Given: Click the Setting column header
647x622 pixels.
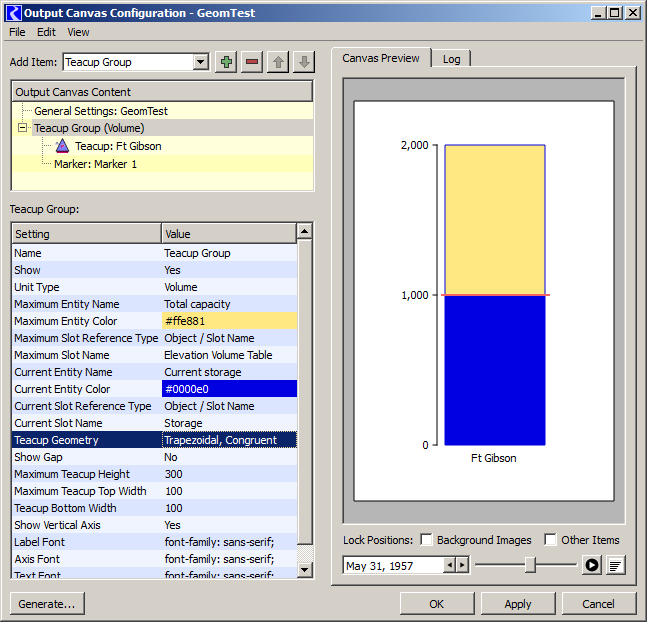Looking at the screenshot, I should click(x=86, y=234).
